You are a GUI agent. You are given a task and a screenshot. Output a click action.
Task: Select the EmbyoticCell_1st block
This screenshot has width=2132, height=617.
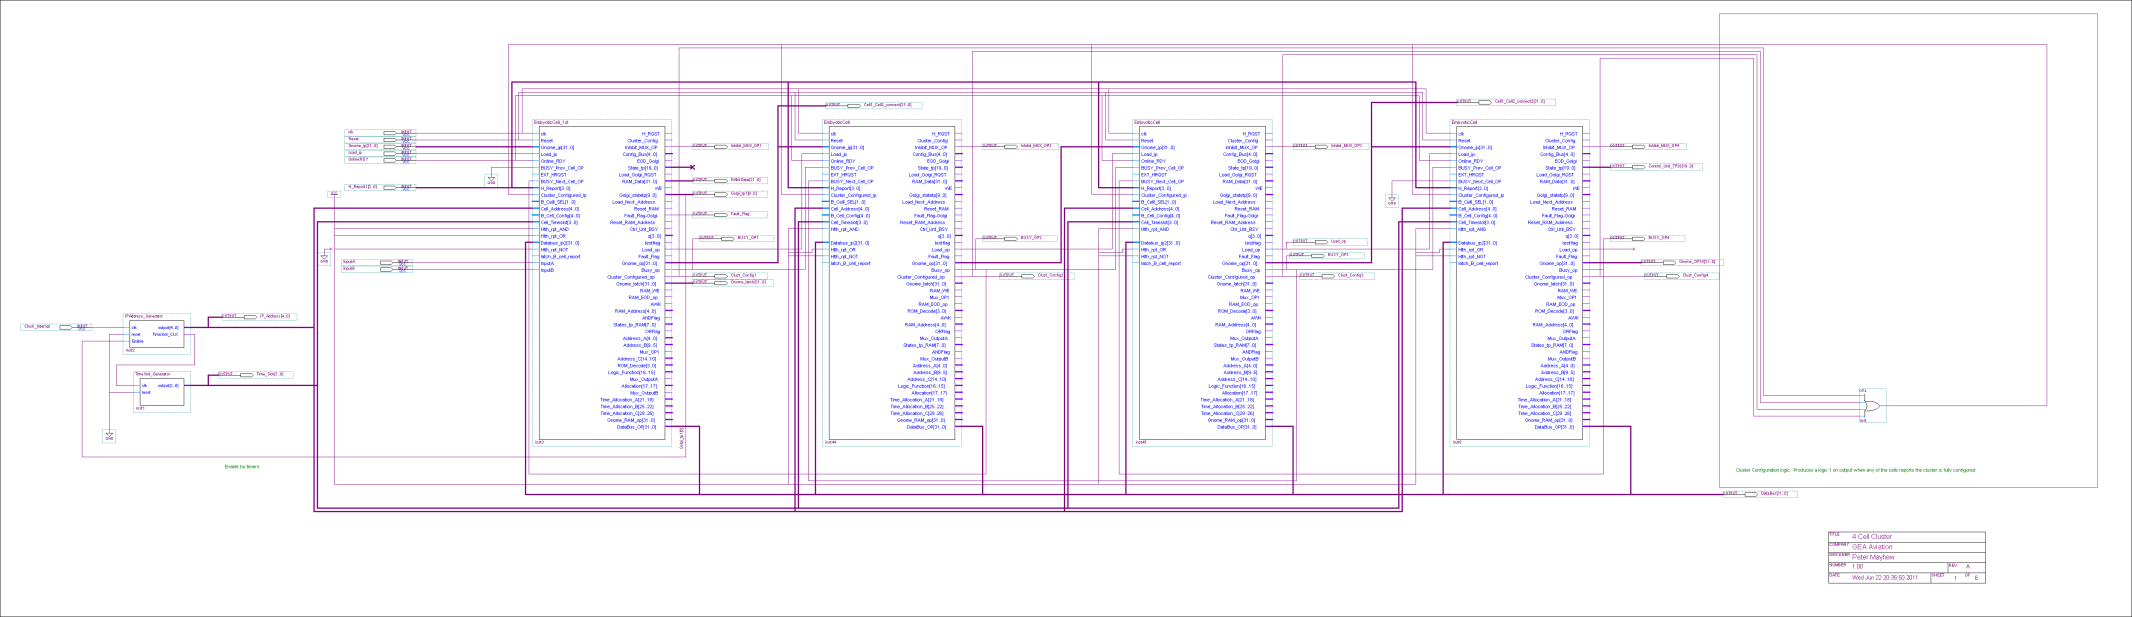pos(603,280)
